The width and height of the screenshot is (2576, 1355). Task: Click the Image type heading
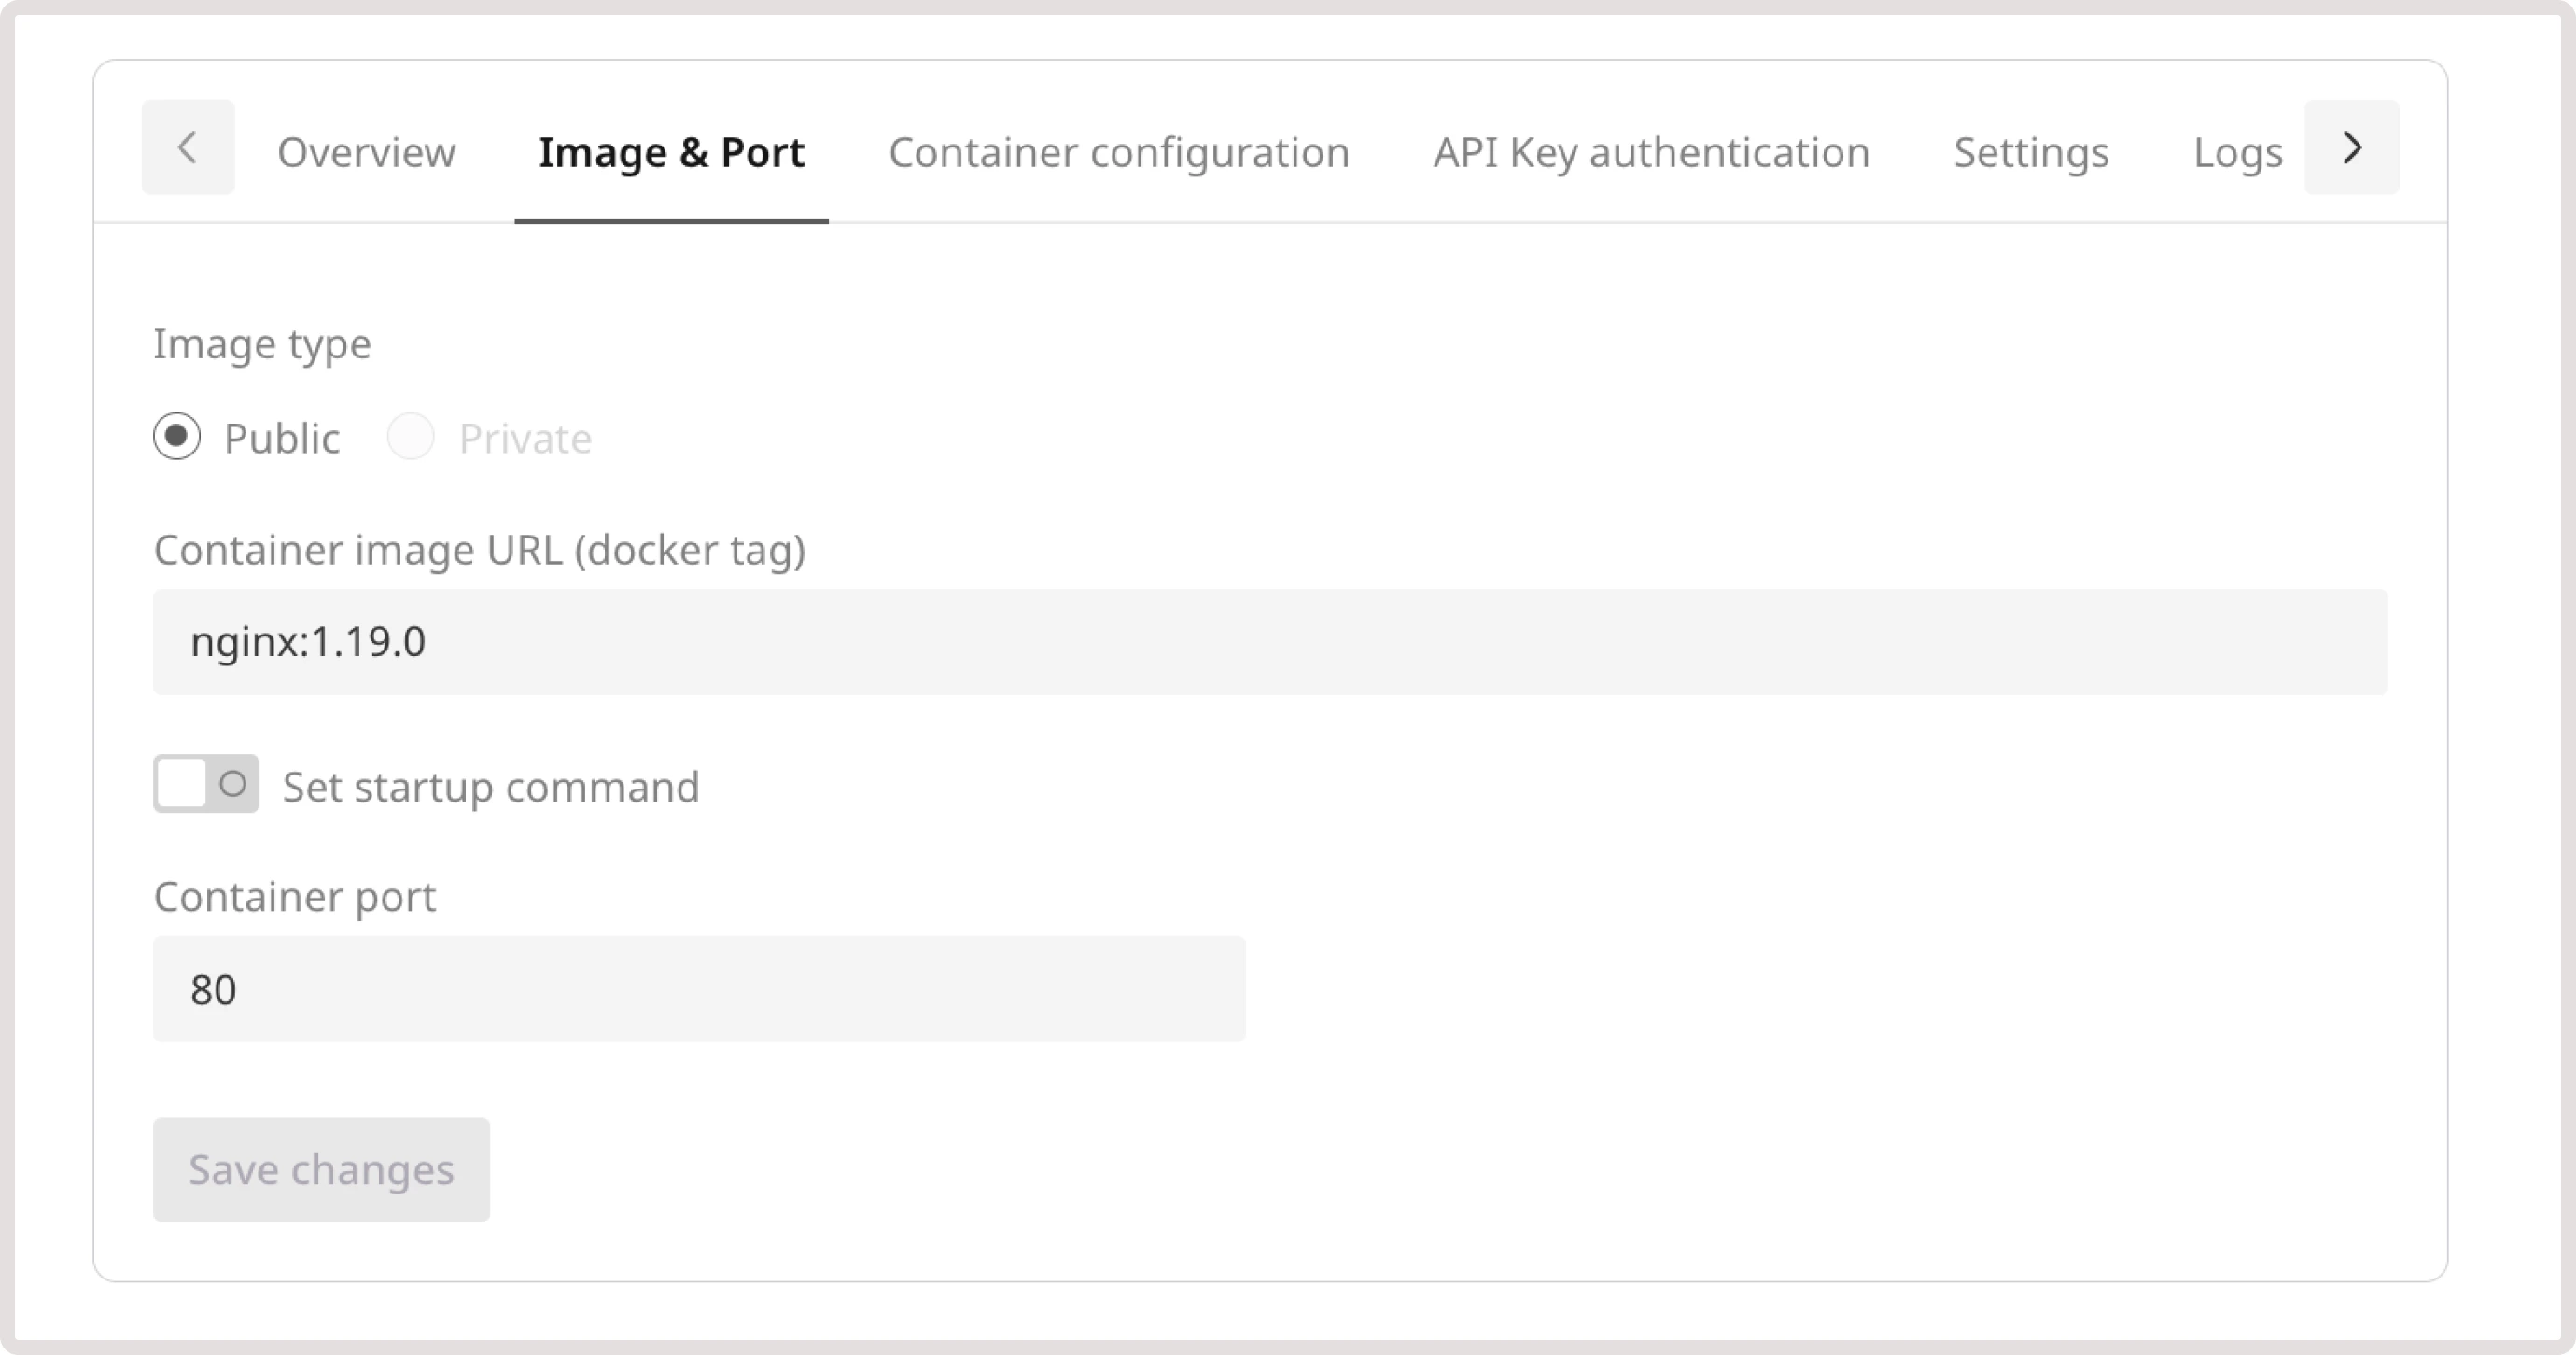[x=262, y=343]
